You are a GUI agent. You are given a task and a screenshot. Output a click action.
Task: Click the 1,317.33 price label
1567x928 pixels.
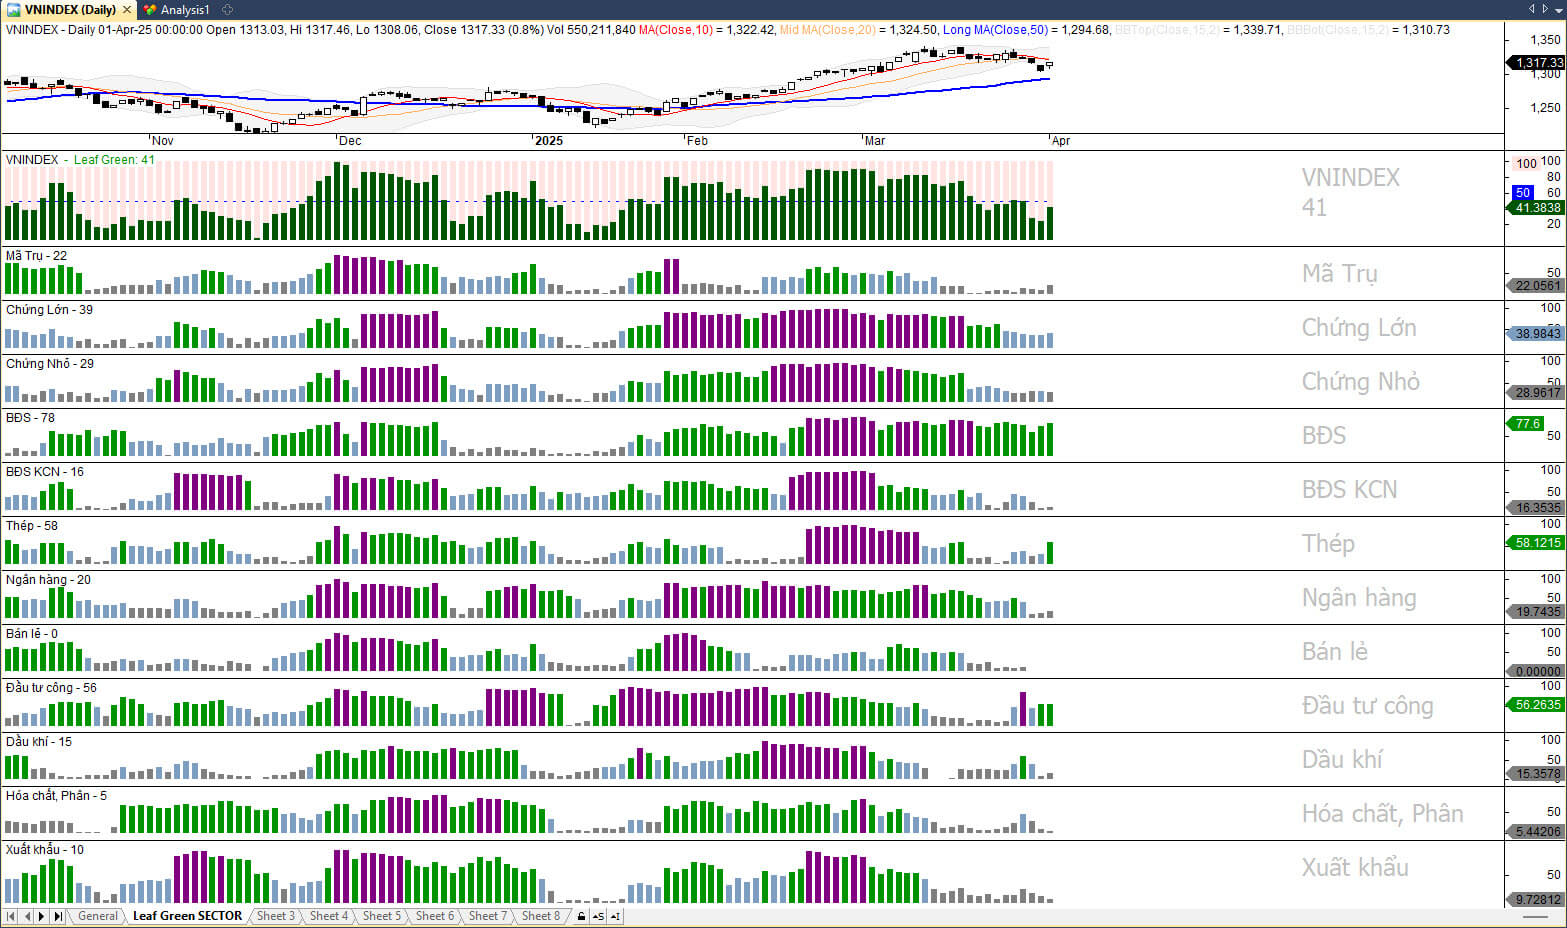pos(1538,63)
